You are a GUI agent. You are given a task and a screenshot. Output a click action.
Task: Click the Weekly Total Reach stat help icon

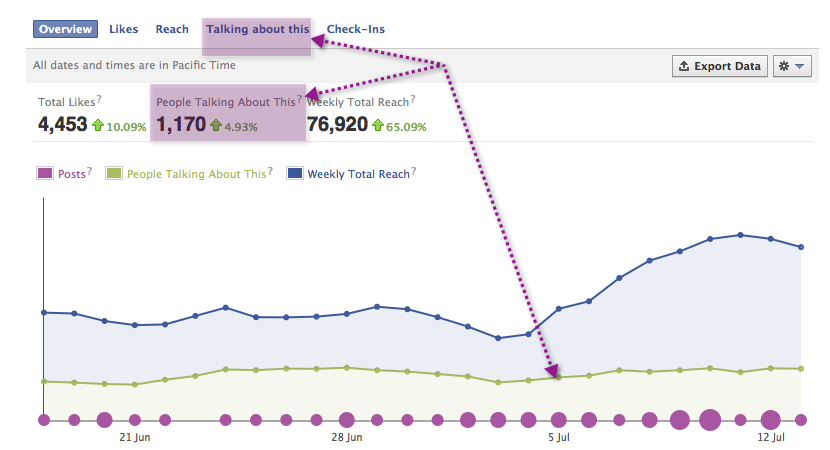[413, 99]
